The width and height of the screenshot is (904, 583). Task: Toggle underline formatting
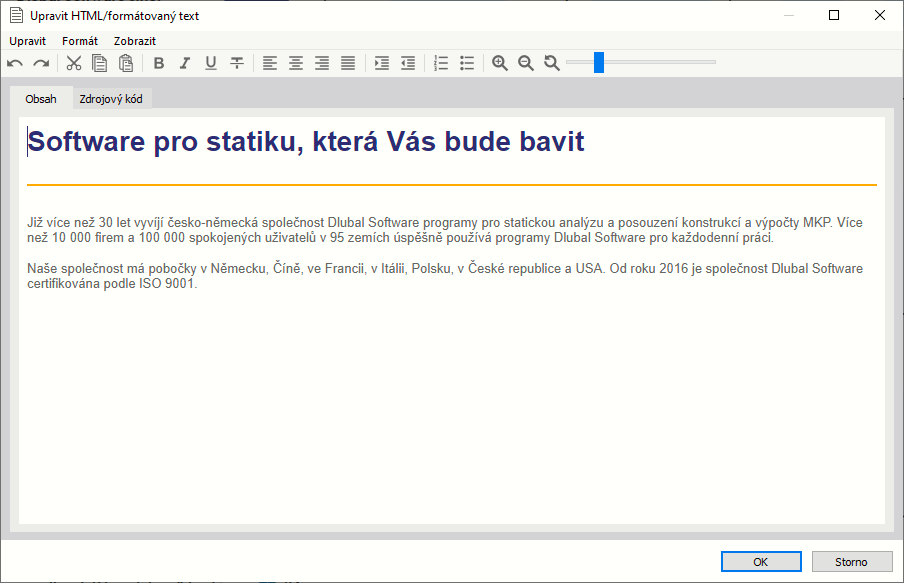click(x=210, y=62)
